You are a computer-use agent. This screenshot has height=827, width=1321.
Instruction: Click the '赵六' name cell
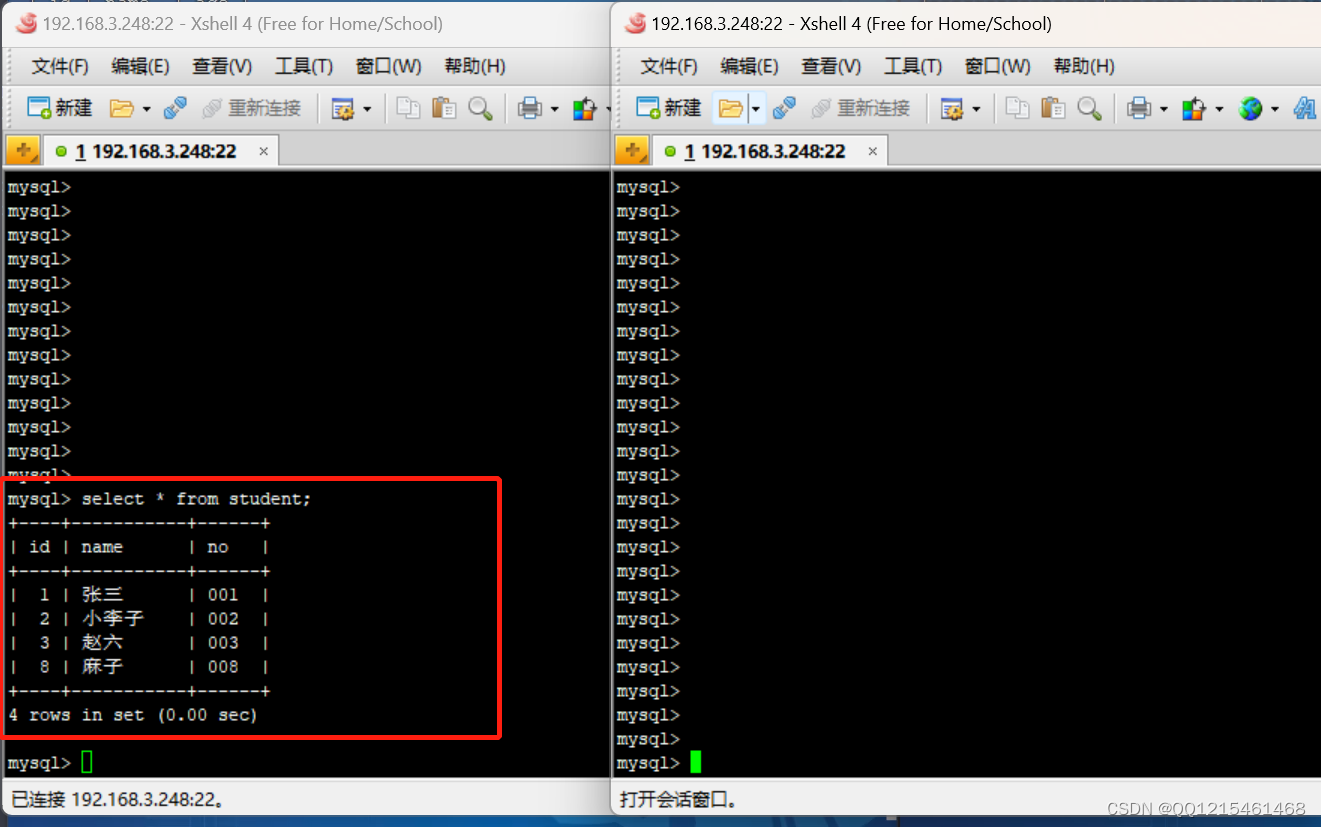click(x=102, y=643)
